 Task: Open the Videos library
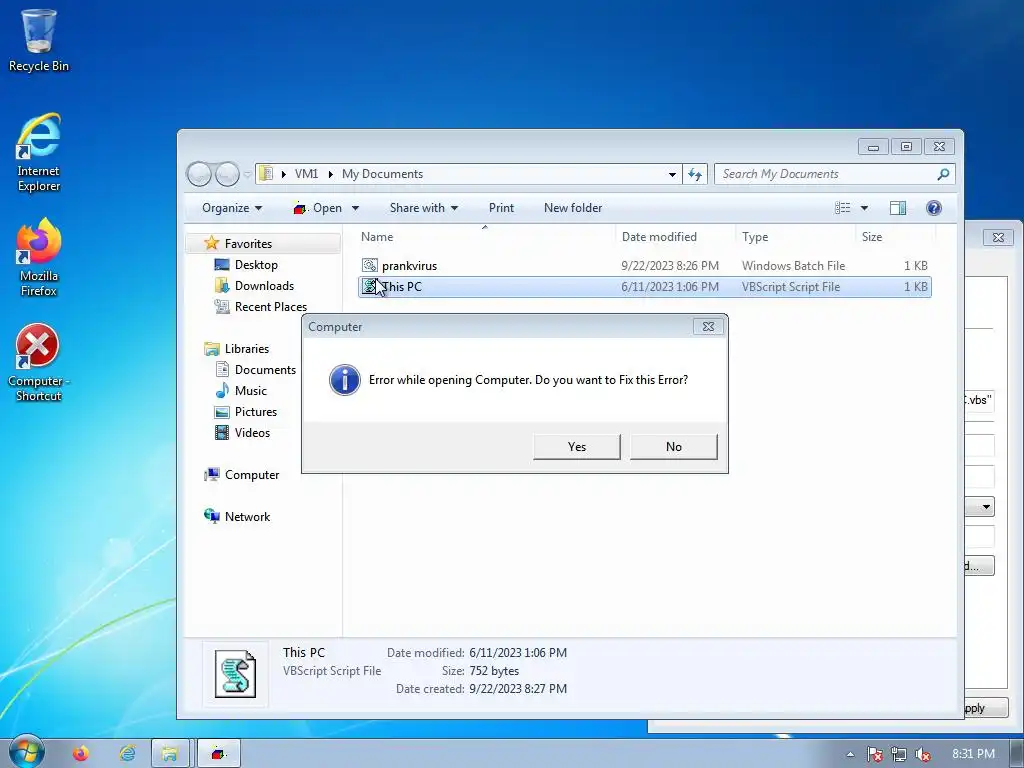tap(252, 432)
